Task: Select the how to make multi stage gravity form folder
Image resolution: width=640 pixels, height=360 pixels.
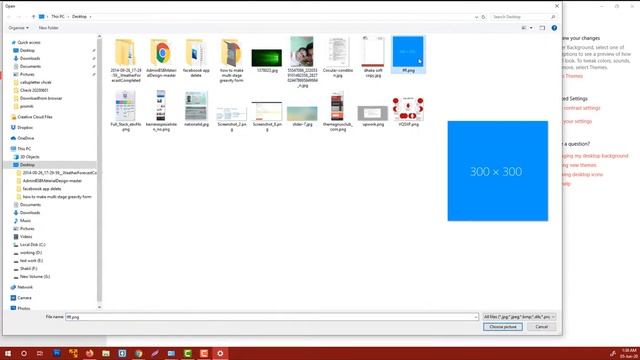Action: [231, 60]
